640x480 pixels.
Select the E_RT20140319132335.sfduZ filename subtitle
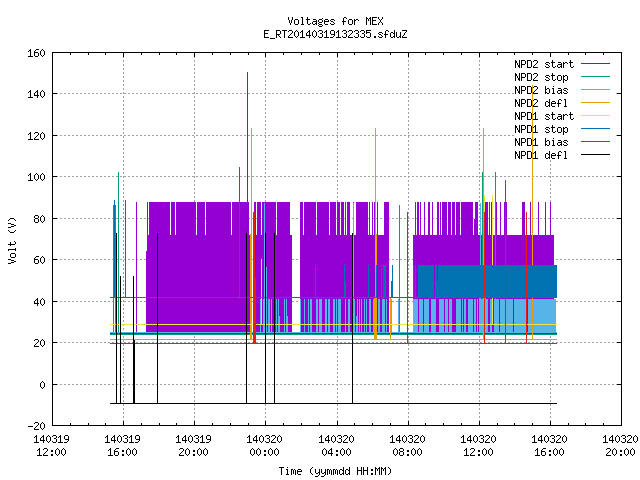pyautogui.click(x=335, y=34)
